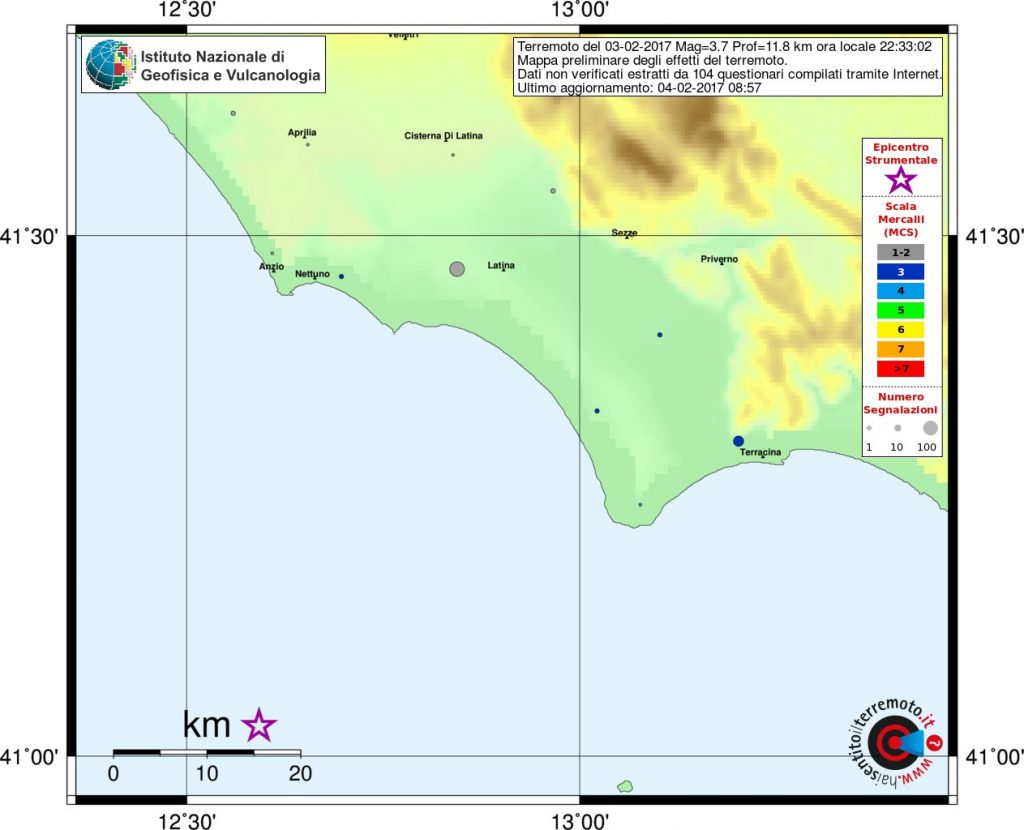This screenshot has height=830, width=1024.
Task: Click the purple star beside km label
Action: pyautogui.click(x=259, y=725)
